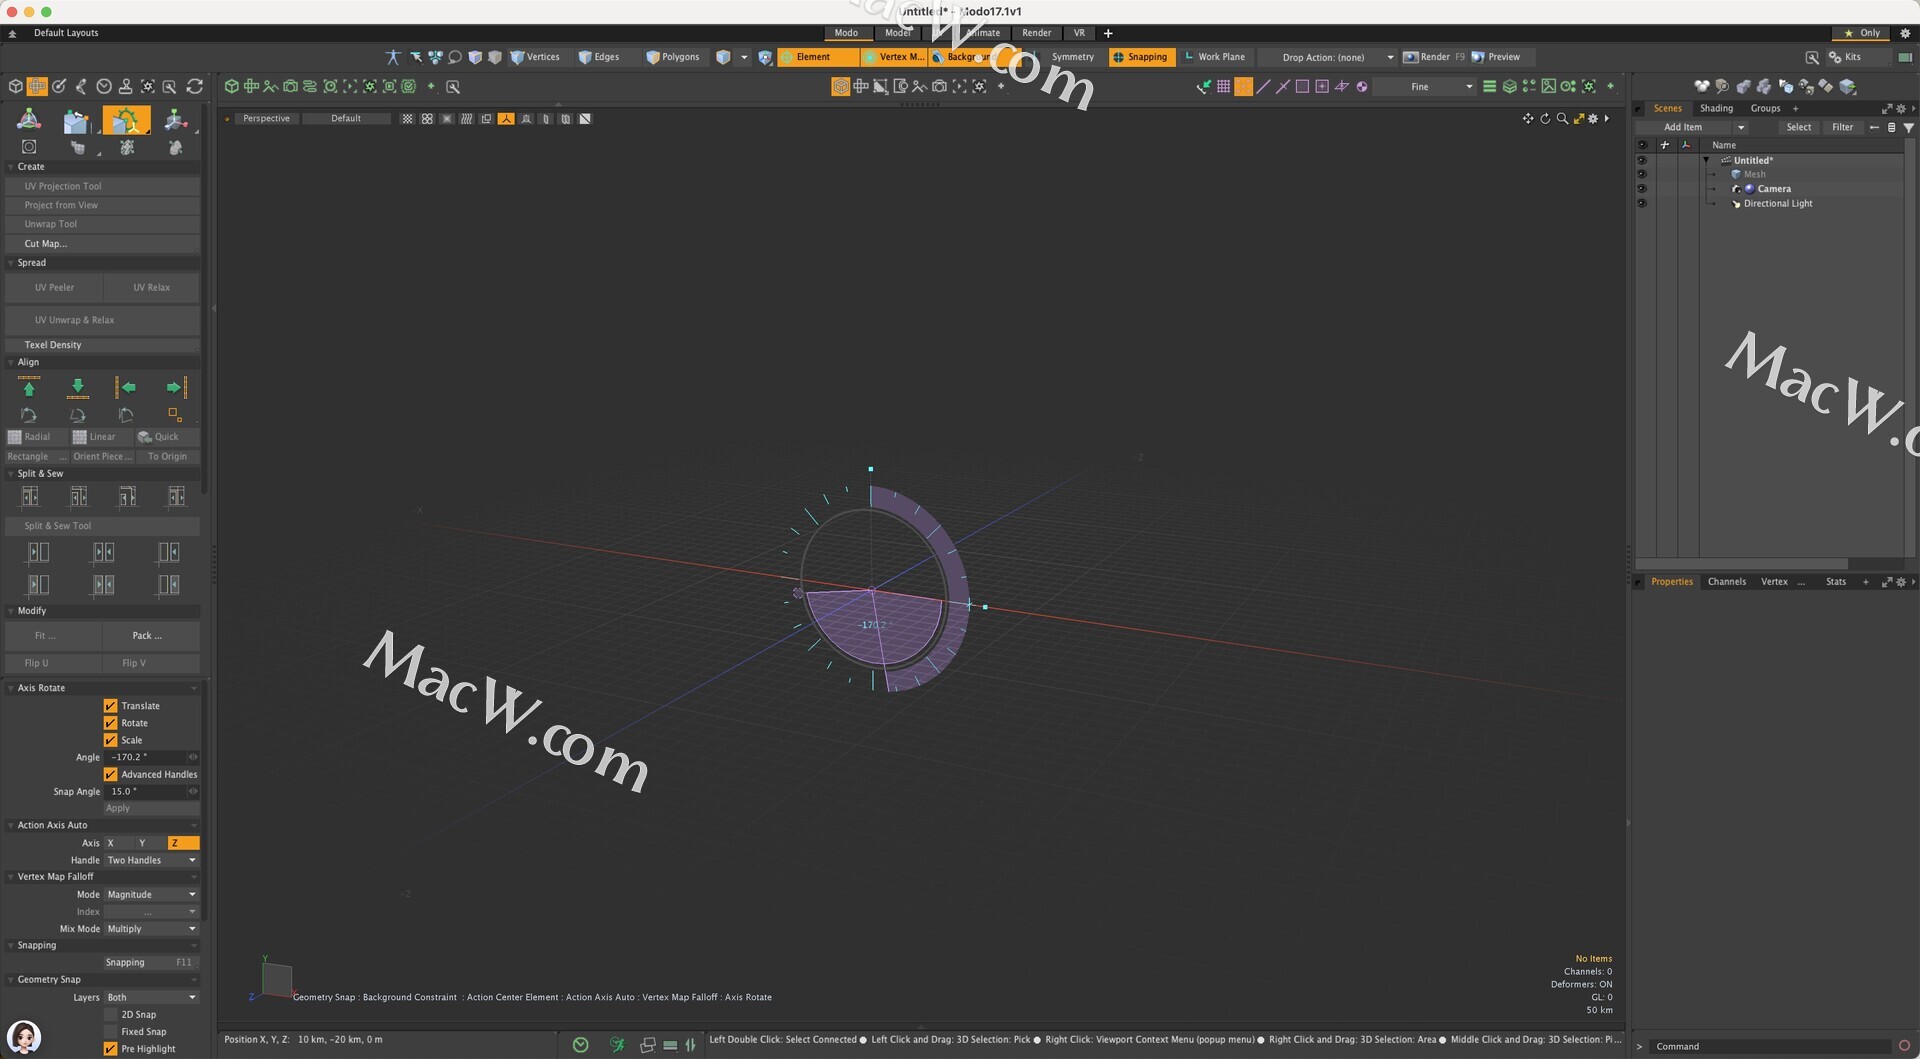1920x1059 pixels.
Task: Enable the 2D Snap checkbox
Action: [x=111, y=1015]
